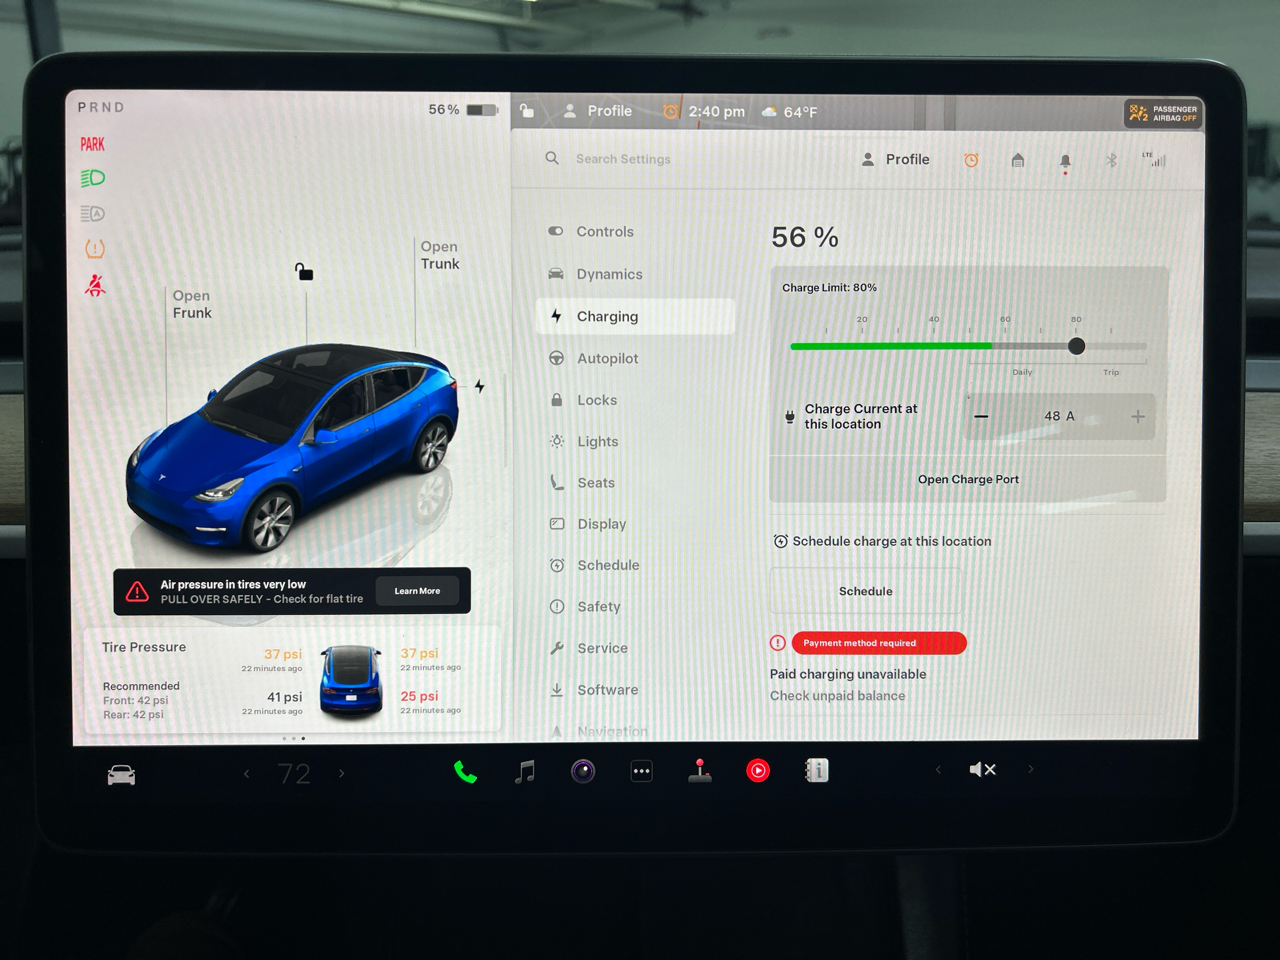1280x960 pixels.
Task: Open the garage HomeLink icon
Action: (1018, 160)
